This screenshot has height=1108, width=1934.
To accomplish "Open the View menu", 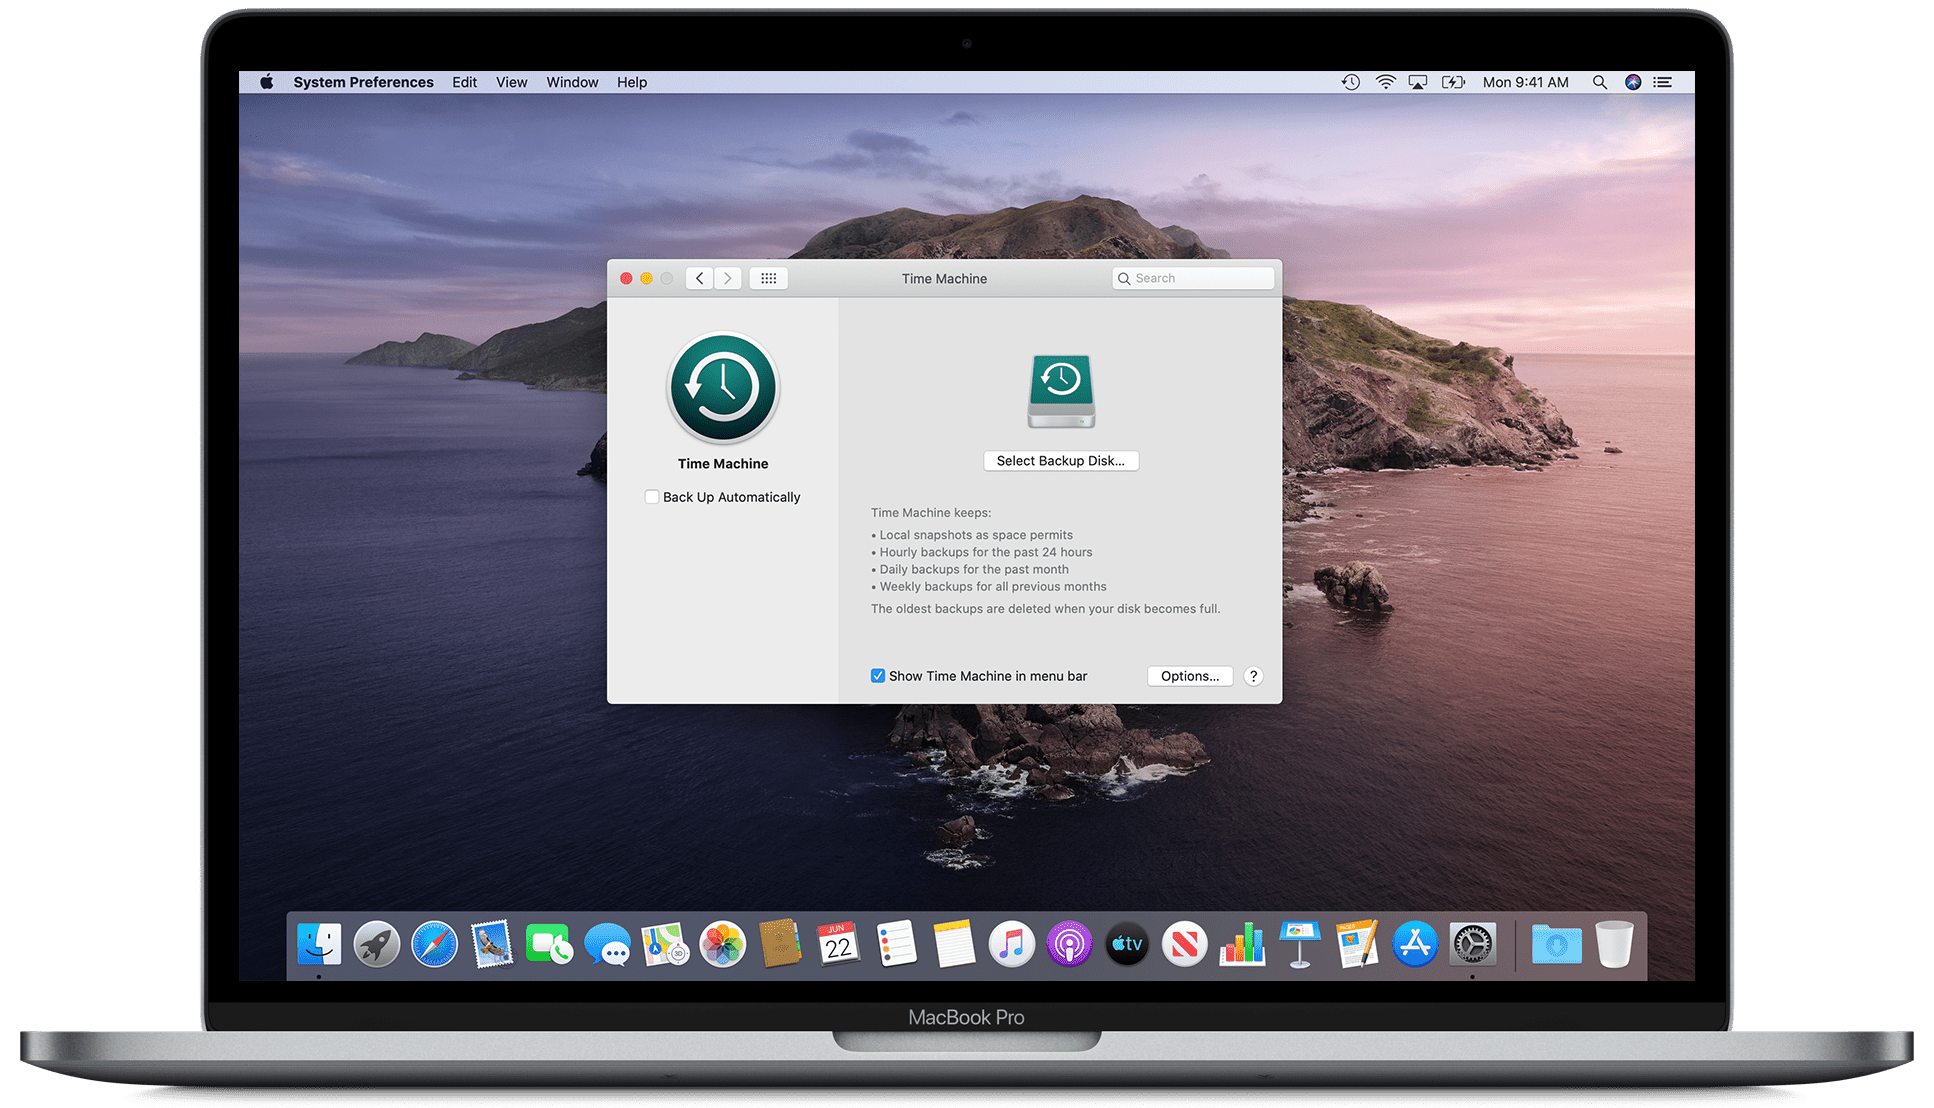I will pos(511,82).
